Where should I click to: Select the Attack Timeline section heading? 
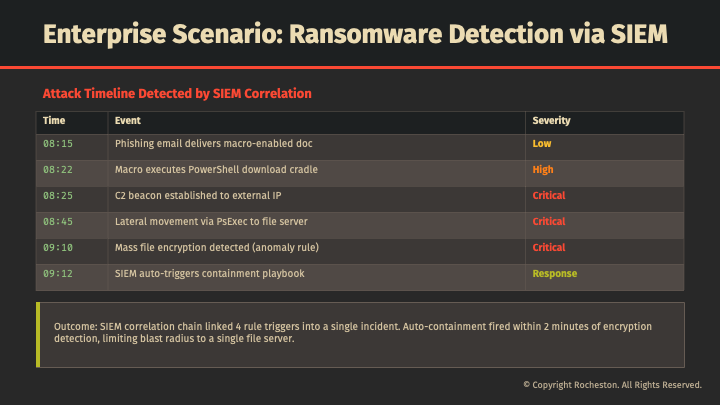[x=177, y=93]
